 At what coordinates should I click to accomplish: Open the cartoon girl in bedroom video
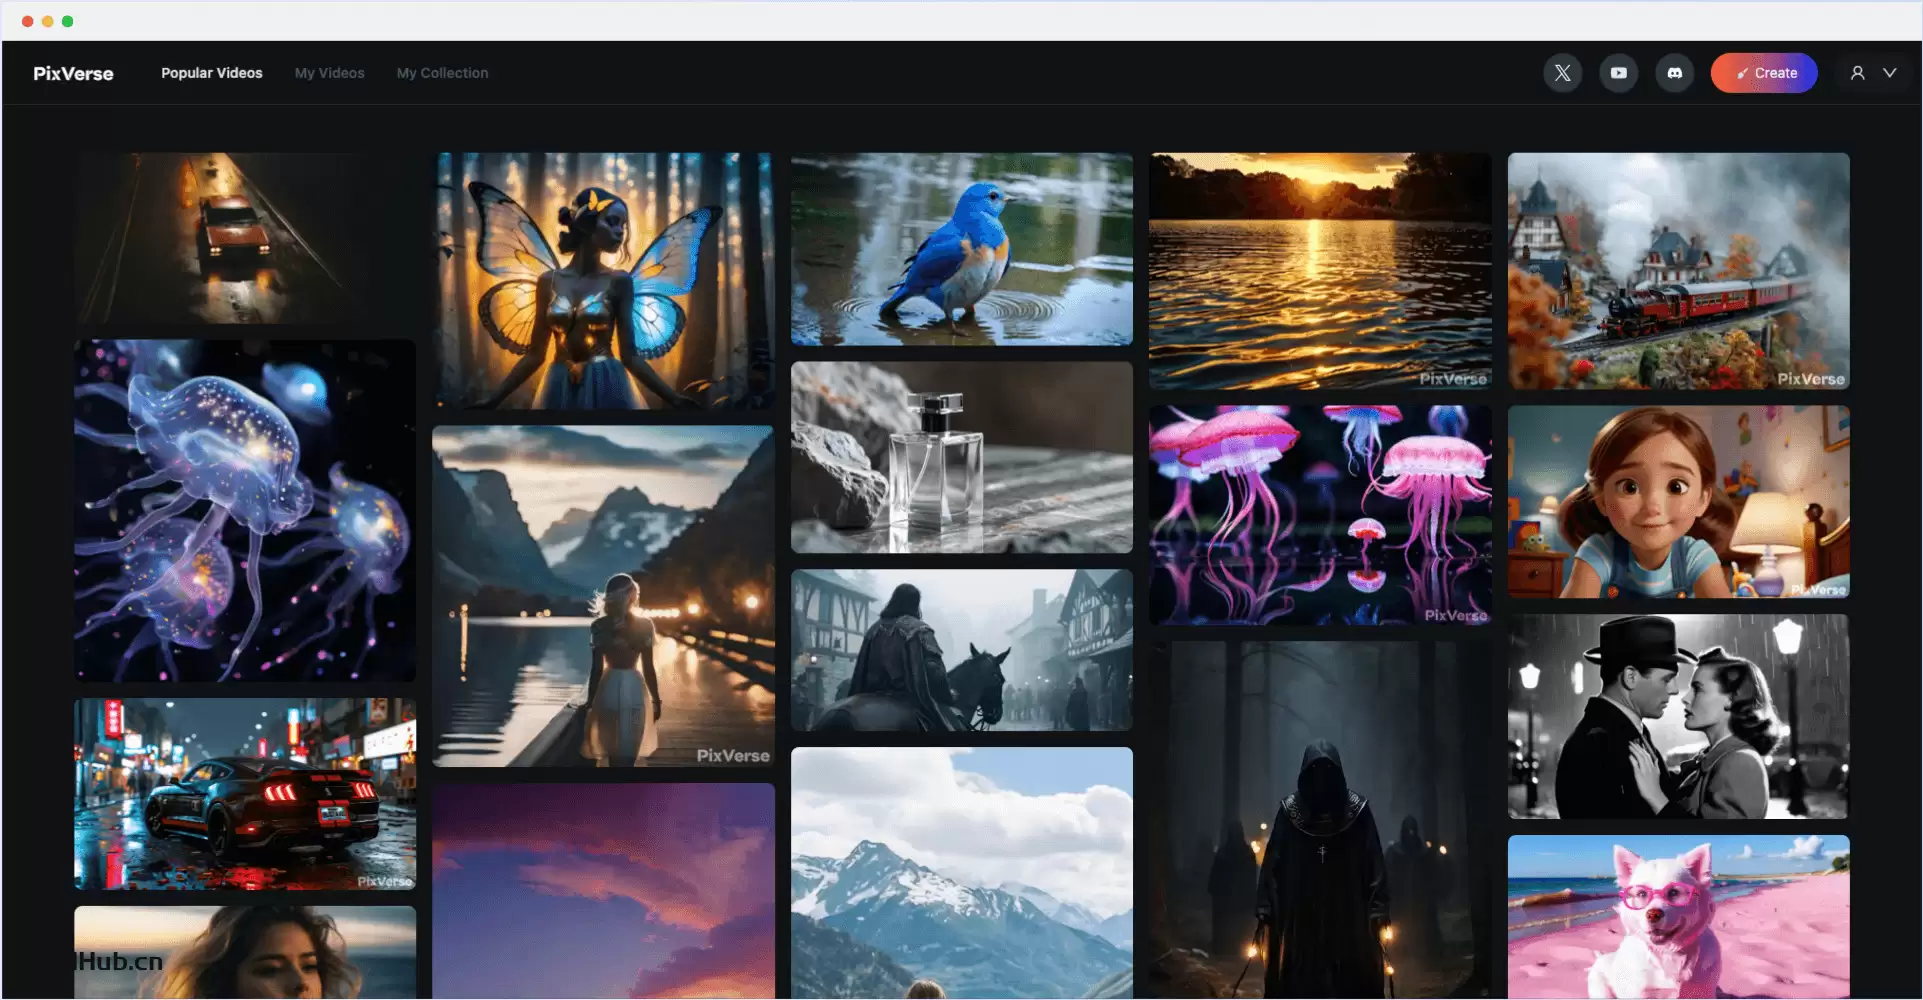coord(1679,502)
